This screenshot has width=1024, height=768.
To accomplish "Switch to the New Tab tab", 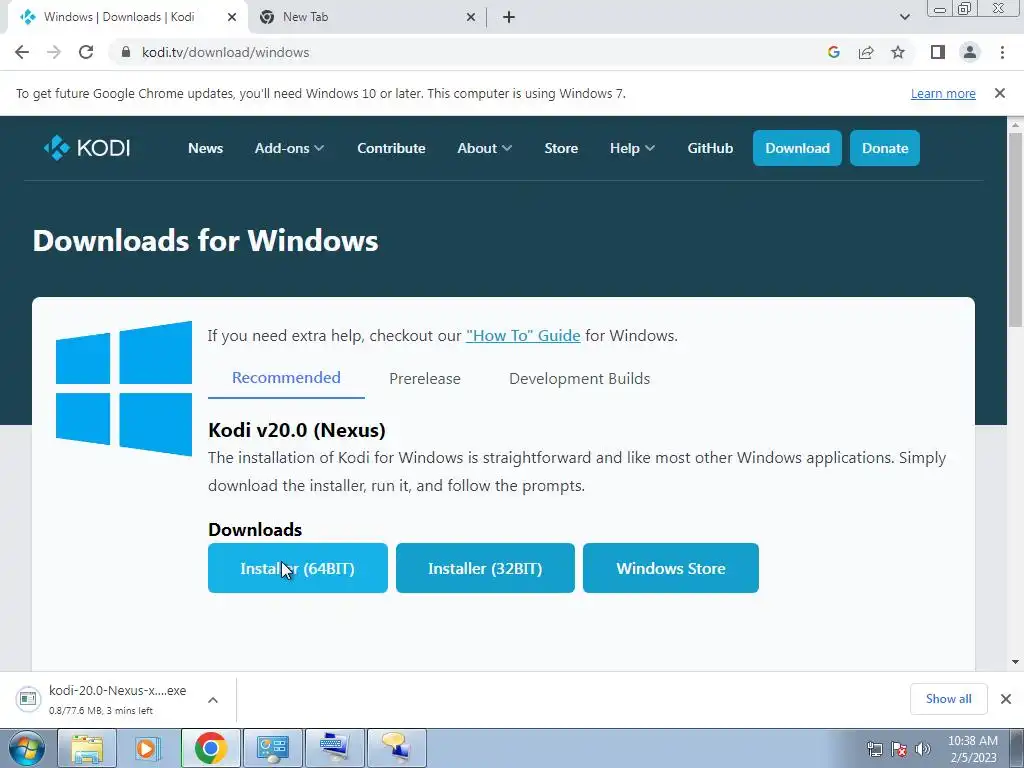I will pyautogui.click(x=367, y=17).
